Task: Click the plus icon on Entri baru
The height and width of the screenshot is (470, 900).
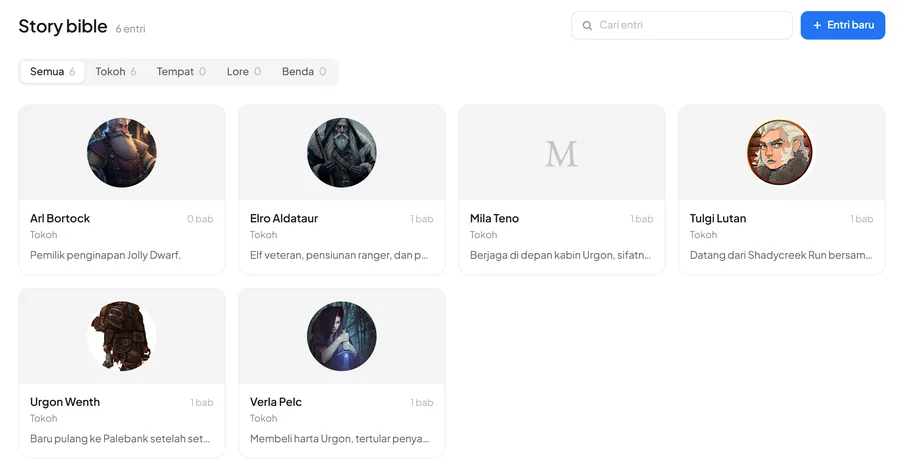Action: click(817, 25)
